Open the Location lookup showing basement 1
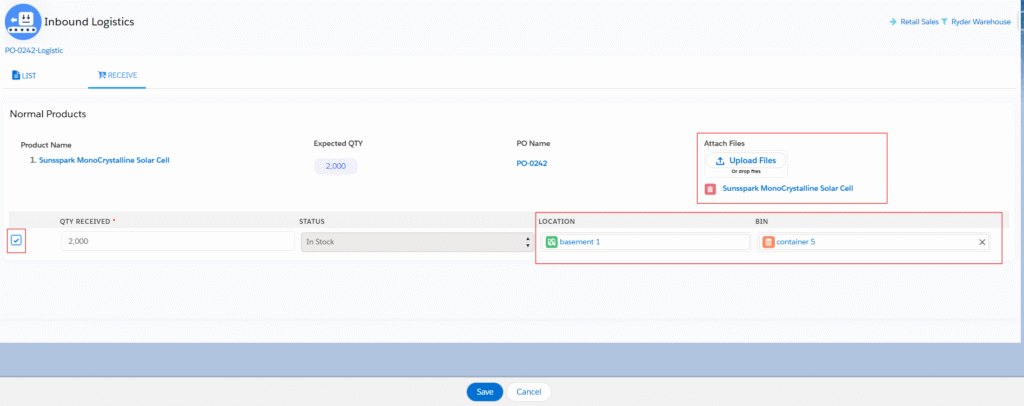 tap(650, 242)
